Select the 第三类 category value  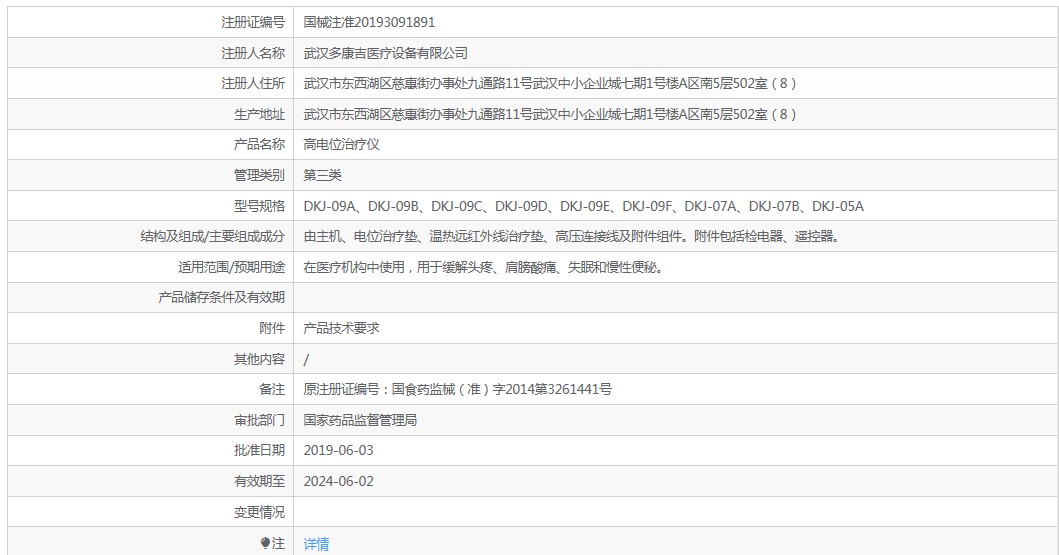[x=322, y=176]
